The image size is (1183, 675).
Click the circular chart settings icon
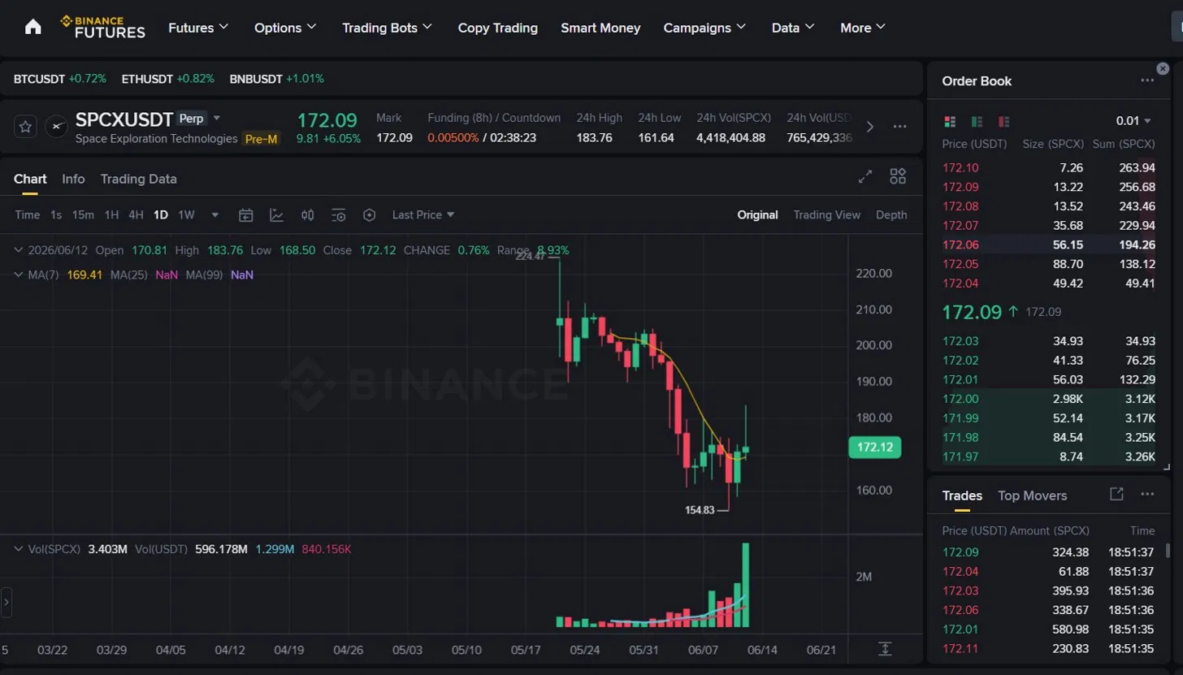coord(369,215)
